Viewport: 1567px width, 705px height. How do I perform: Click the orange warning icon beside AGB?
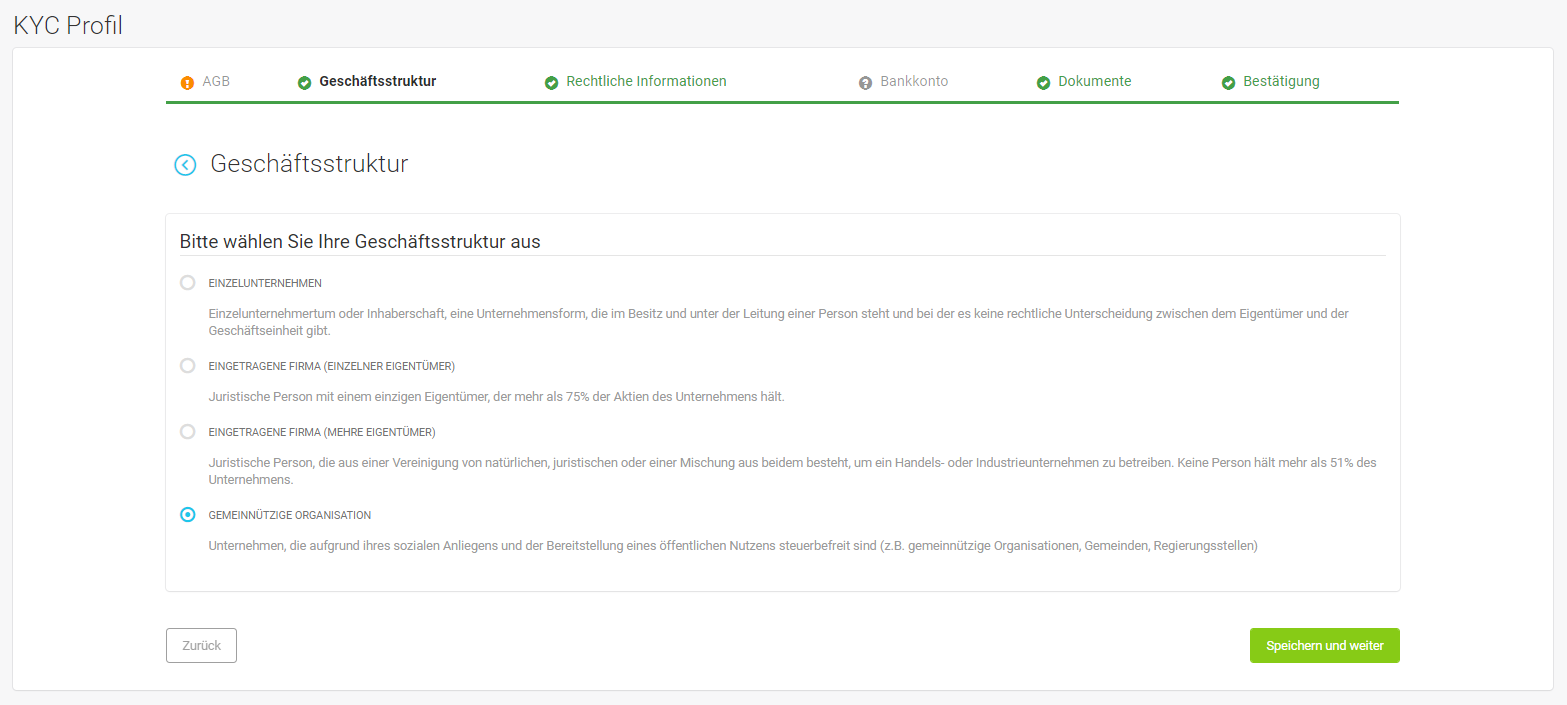click(186, 81)
